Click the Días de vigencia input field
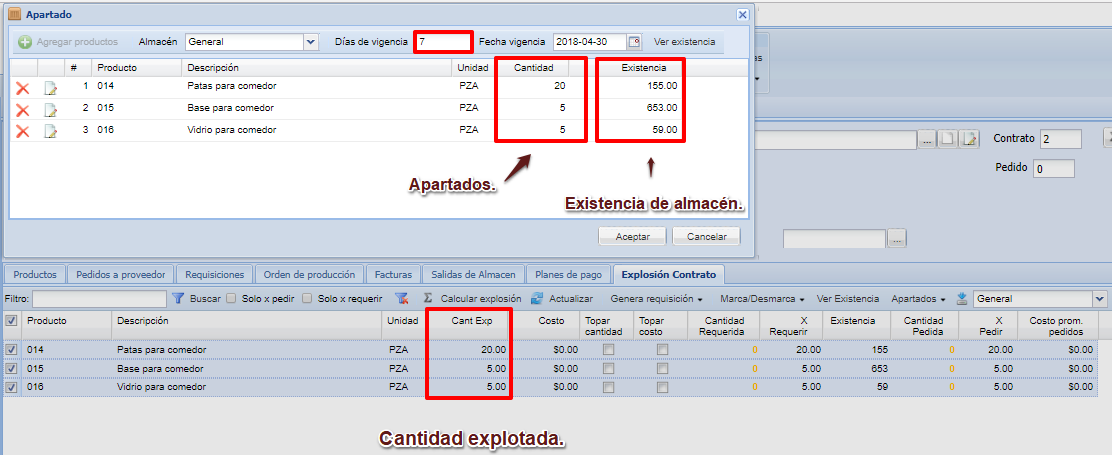The width and height of the screenshot is (1112, 455). pos(443,42)
